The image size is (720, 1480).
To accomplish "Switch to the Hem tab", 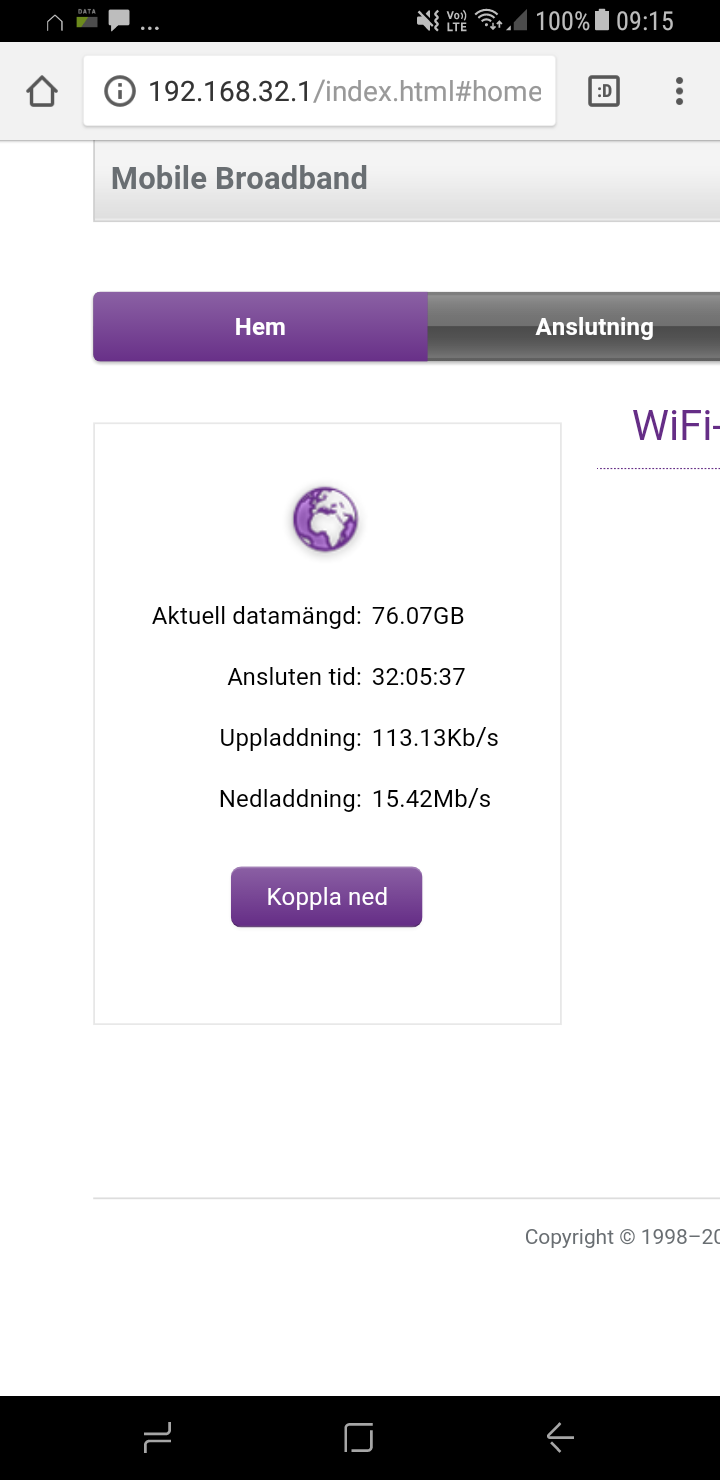I will pyautogui.click(x=260, y=327).
